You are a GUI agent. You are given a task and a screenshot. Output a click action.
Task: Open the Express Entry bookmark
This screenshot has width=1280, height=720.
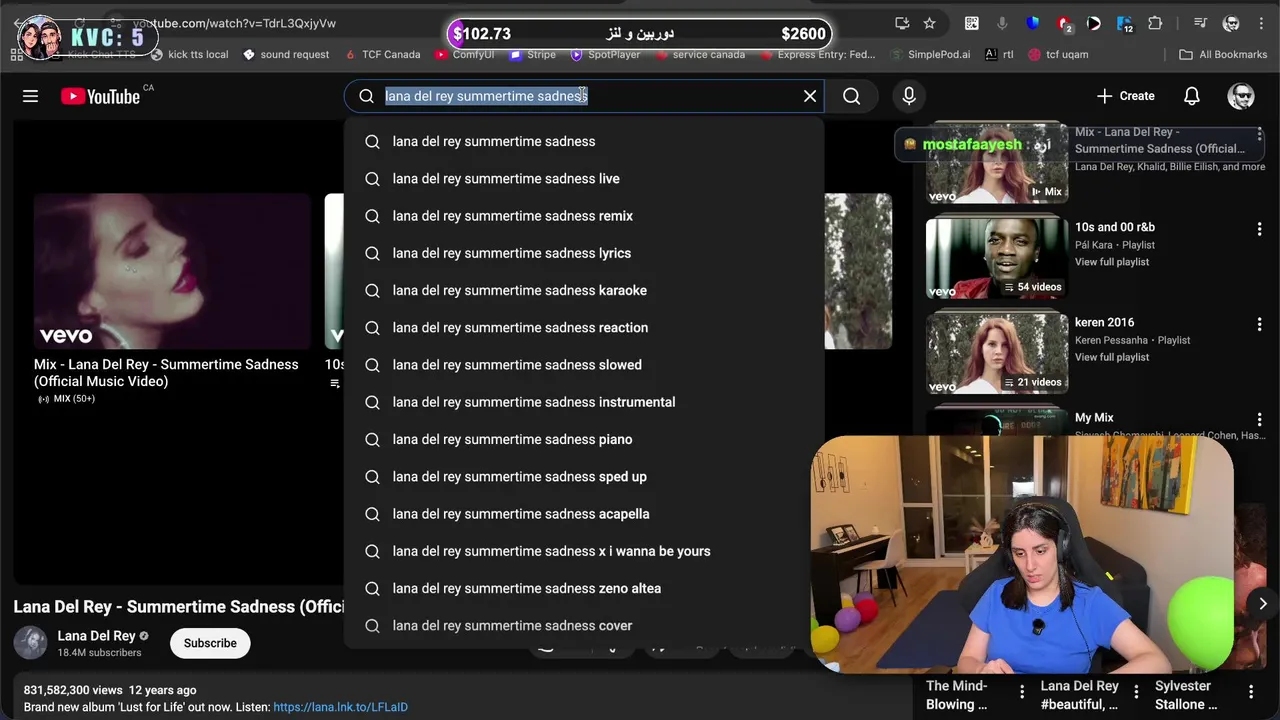click(817, 54)
